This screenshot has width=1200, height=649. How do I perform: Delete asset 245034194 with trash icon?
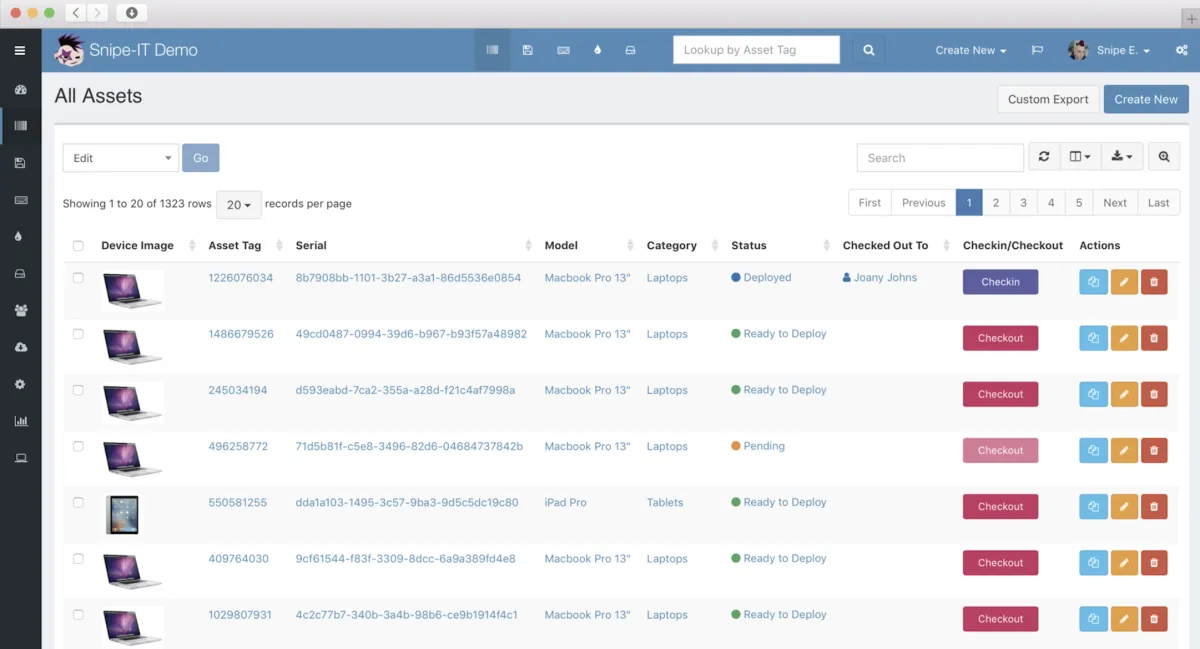tap(1154, 394)
